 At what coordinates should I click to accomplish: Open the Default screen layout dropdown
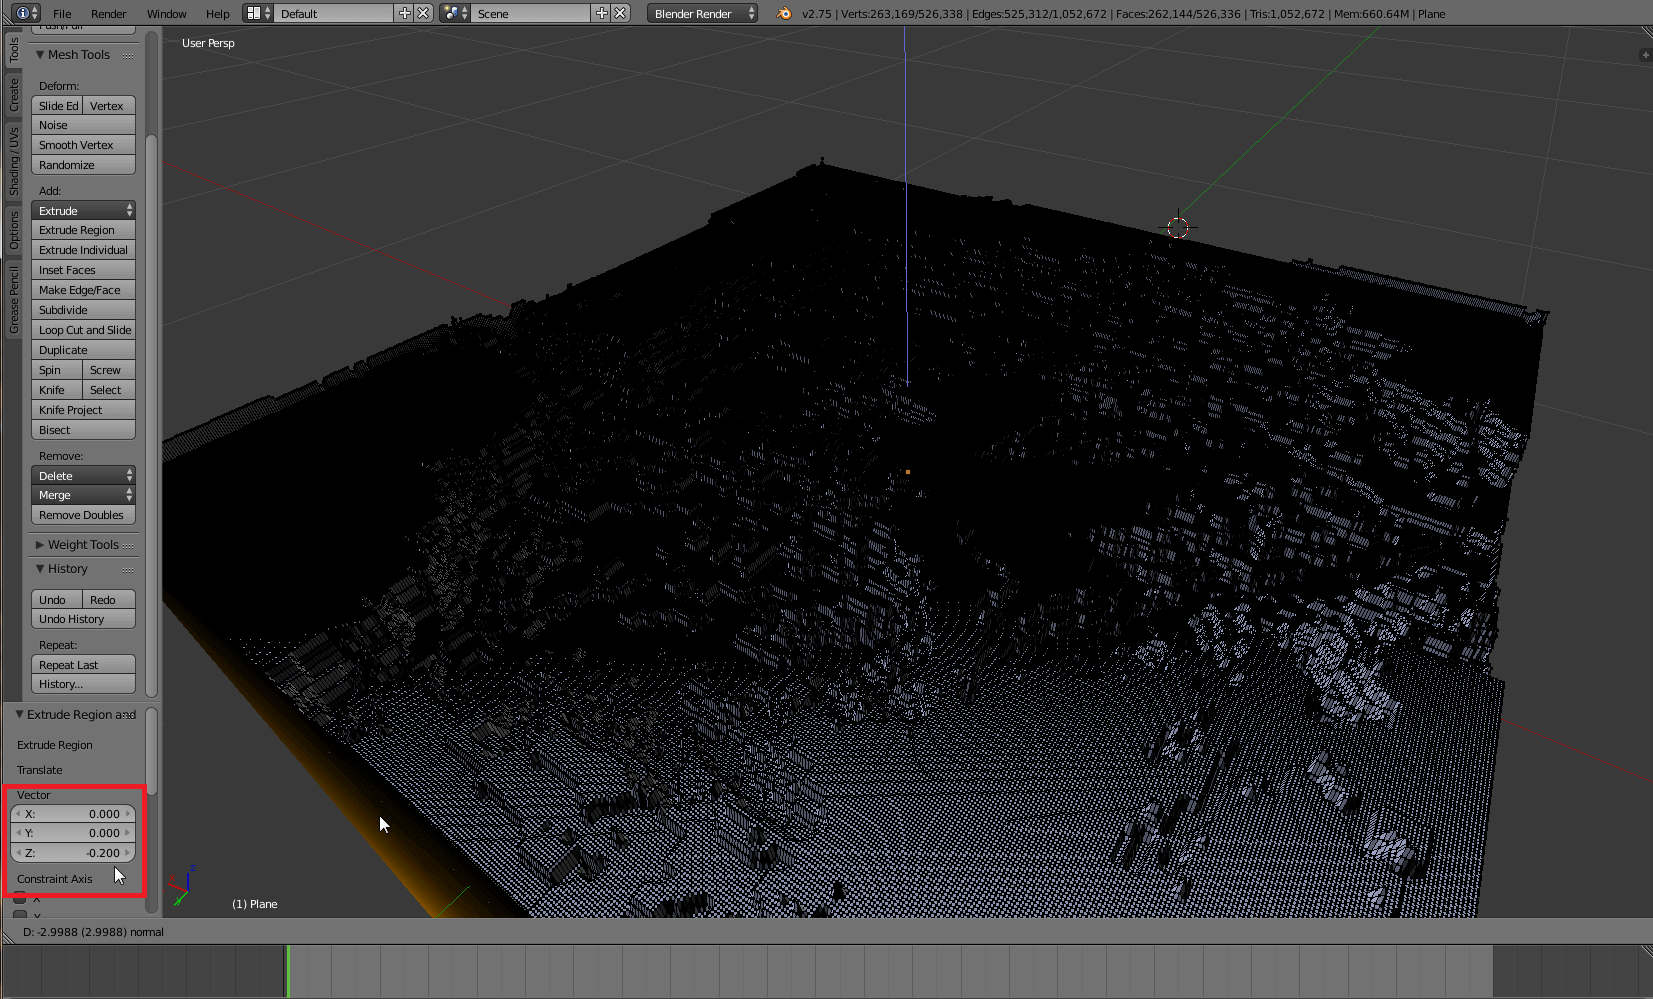pyautogui.click(x=334, y=13)
